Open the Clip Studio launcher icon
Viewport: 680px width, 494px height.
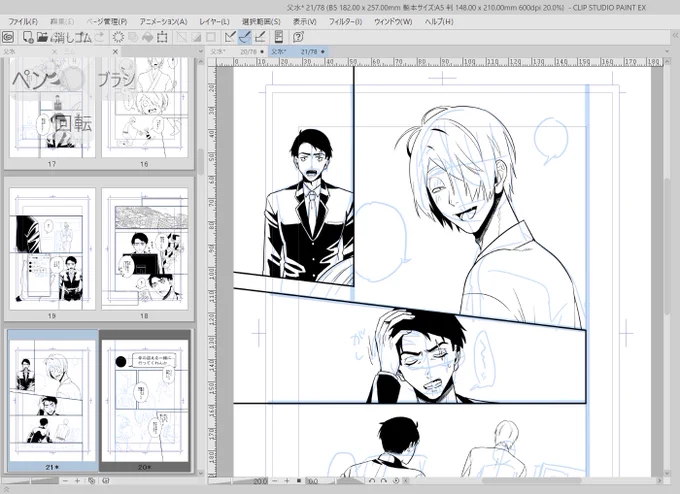pos(8,37)
